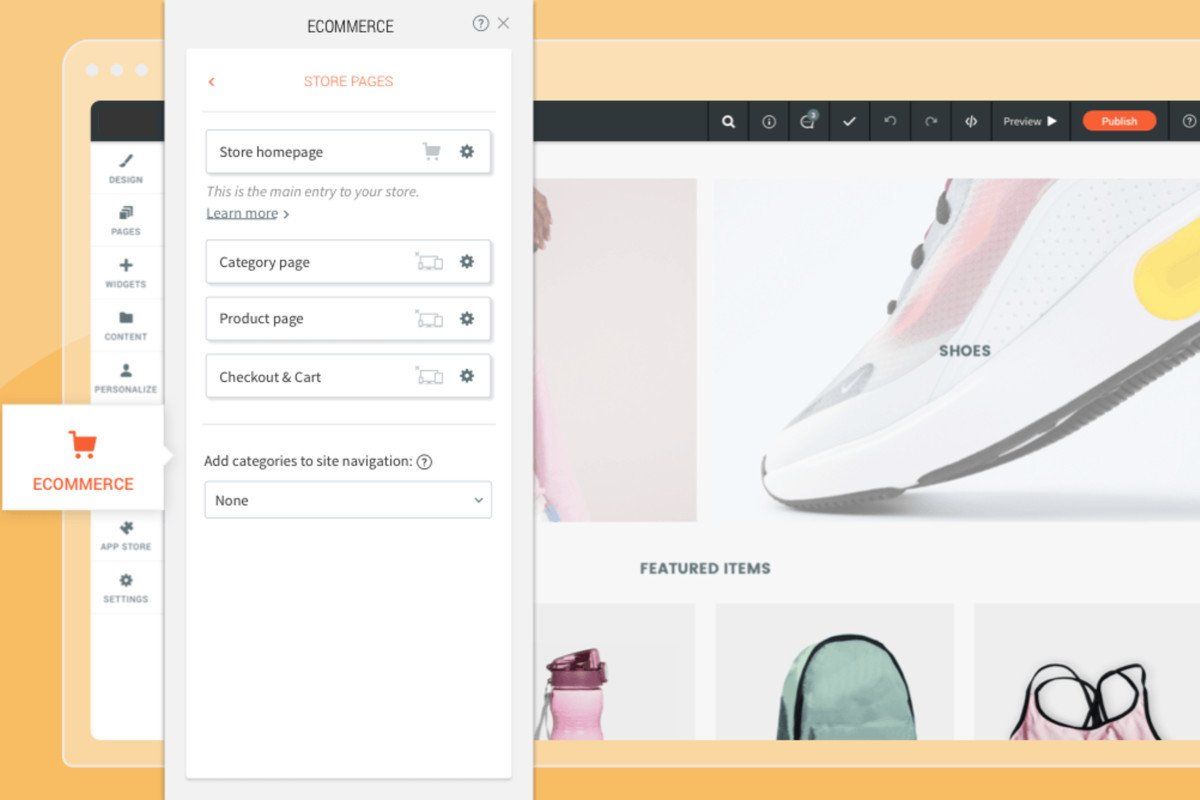
Task: Expand the categories navigation dropdown showing None
Action: pos(348,500)
